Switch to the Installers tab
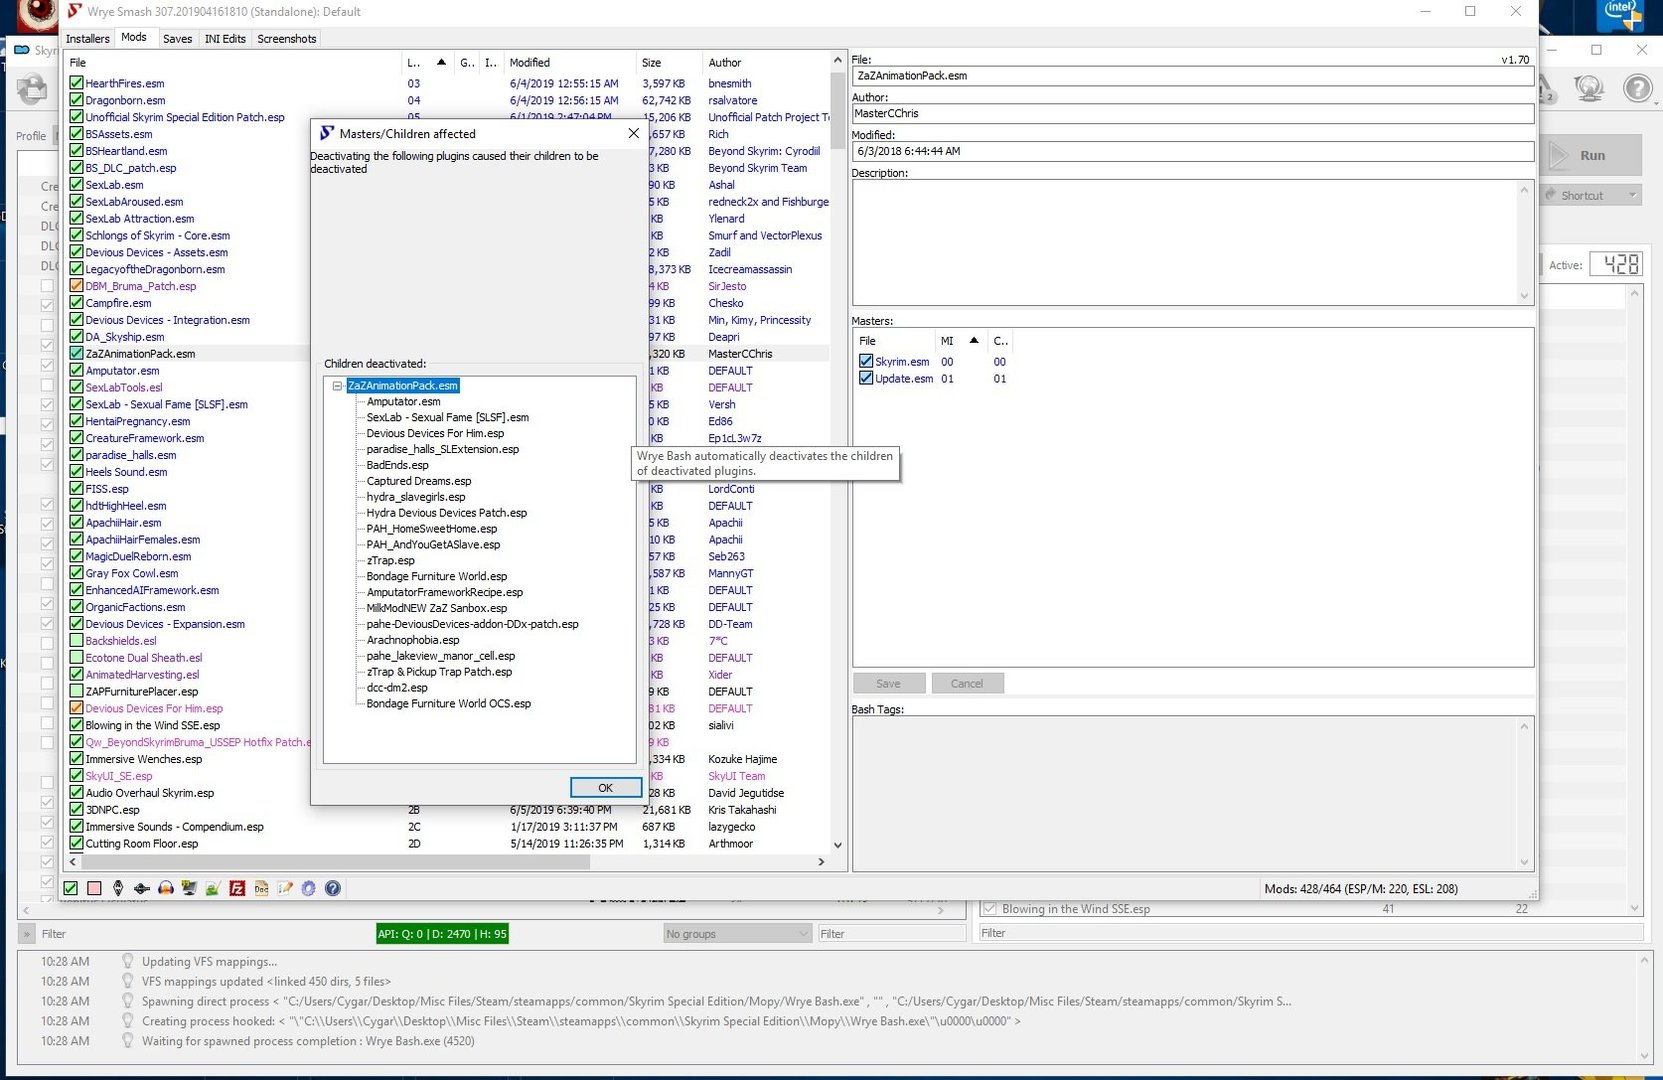The width and height of the screenshot is (1663, 1080). [x=88, y=38]
